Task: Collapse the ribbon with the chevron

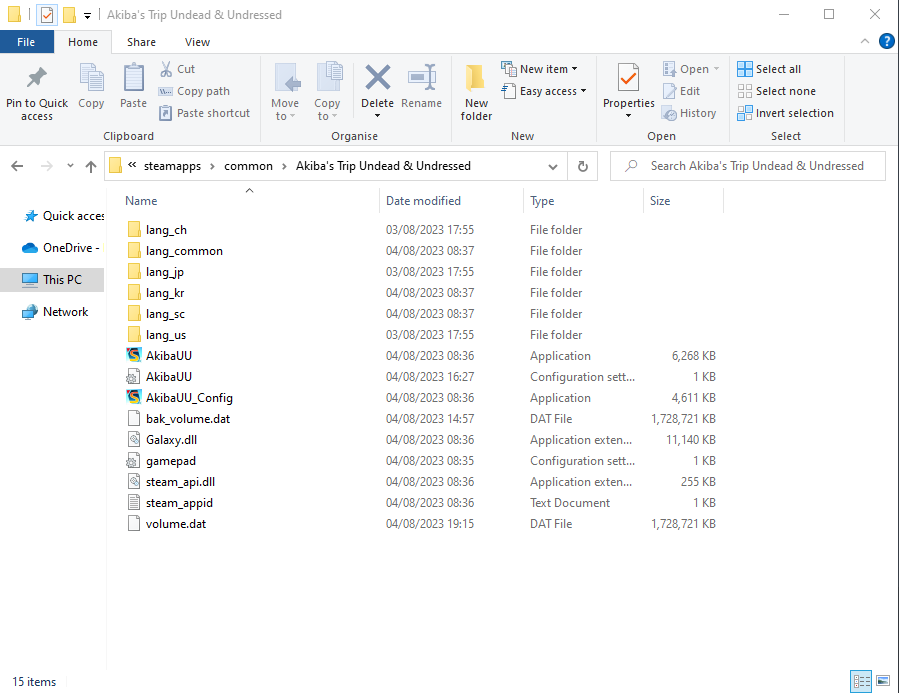Action: (x=865, y=41)
